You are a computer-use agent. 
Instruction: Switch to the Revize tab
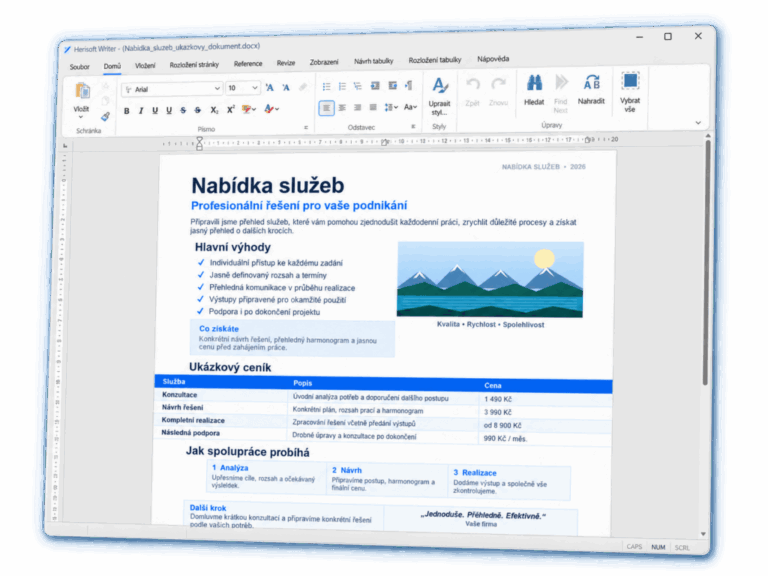tap(286, 63)
